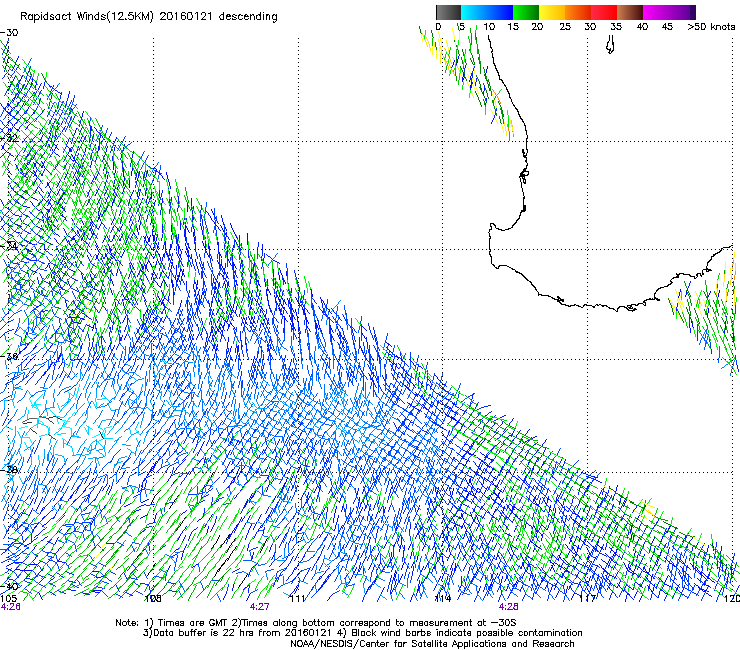The image size is (740, 650).
Task: Click the '105' longitude axis label
Action: (8, 599)
